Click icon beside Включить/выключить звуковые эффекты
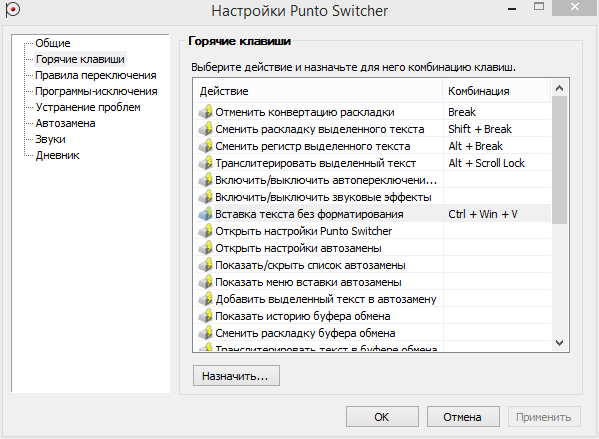The width and height of the screenshot is (599, 439). tap(205, 197)
